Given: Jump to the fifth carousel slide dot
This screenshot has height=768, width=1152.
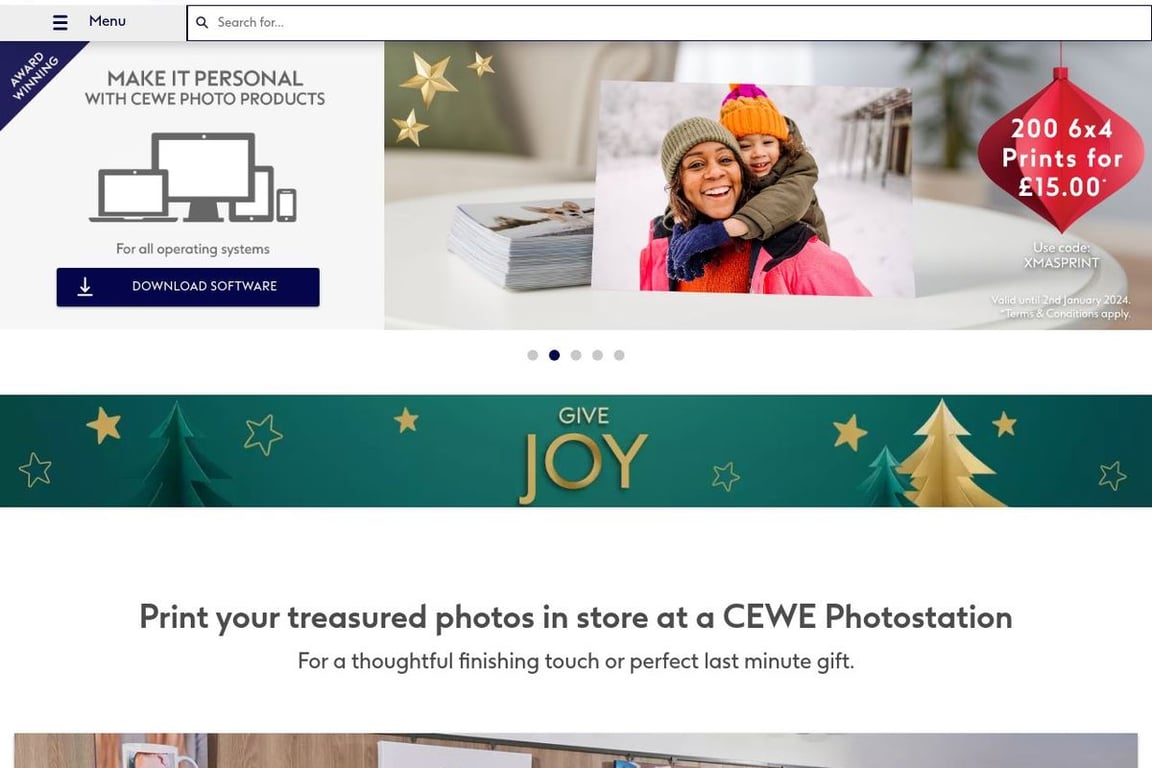Looking at the screenshot, I should pos(619,355).
